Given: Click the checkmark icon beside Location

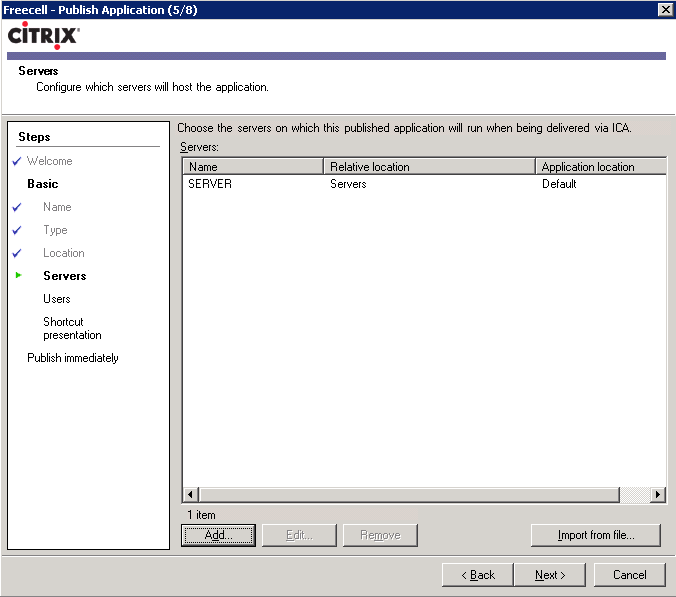Looking at the screenshot, I should [x=17, y=253].
